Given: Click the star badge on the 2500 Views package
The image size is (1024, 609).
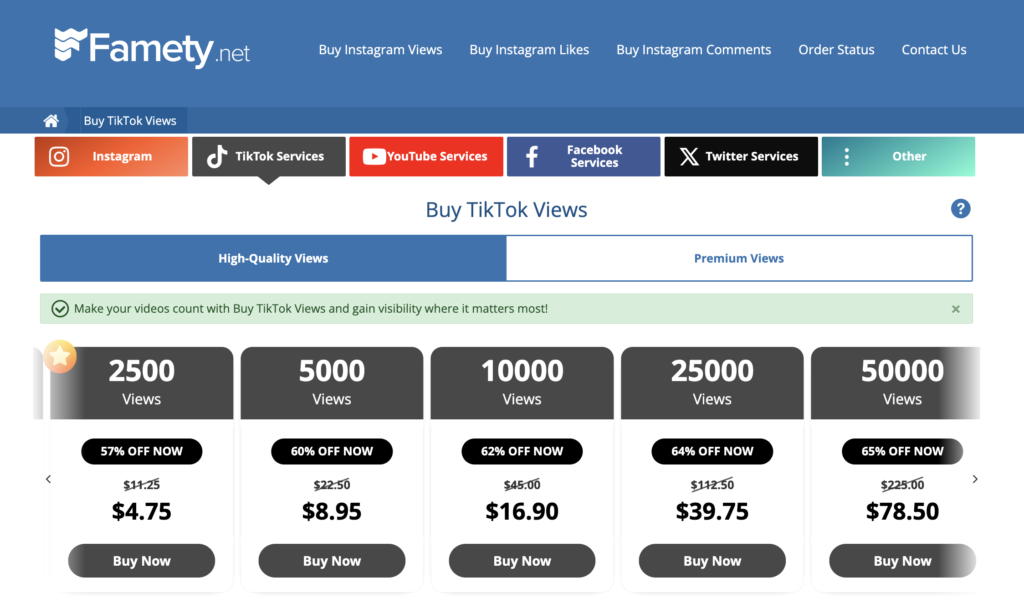Looking at the screenshot, I should tap(60, 356).
